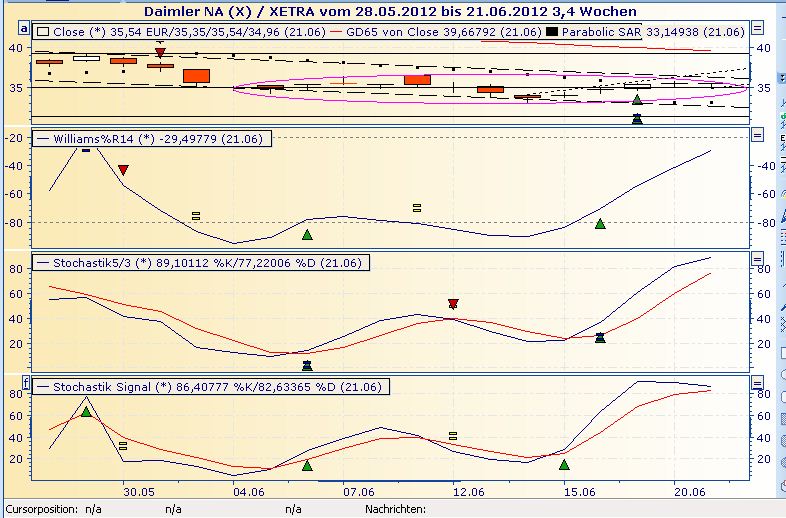This screenshot has width=786, height=518.
Task: Click green triangle at 06.06 in Stochastik Signal
Action: (307, 466)
